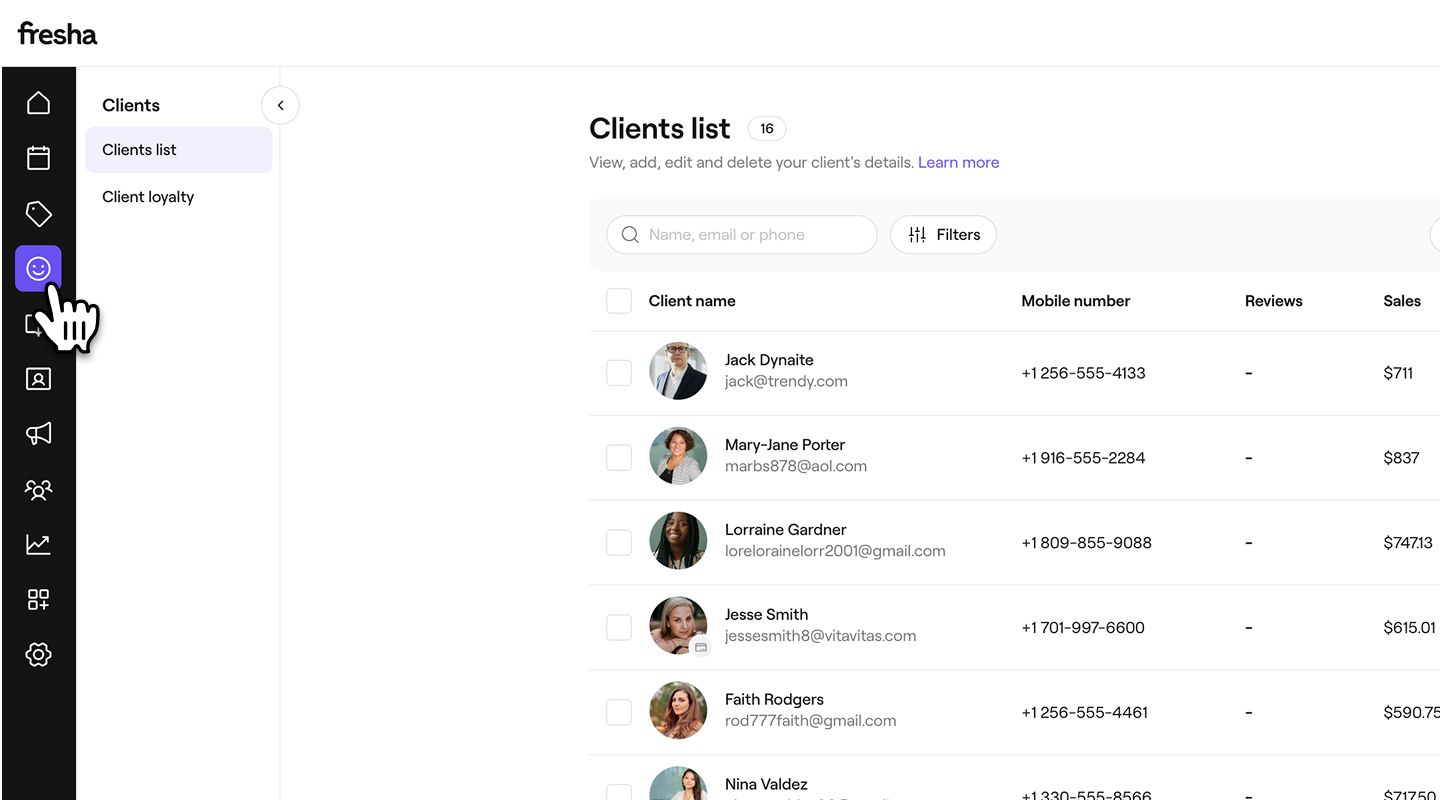The width and height of the screenshot is (1440, 800).
Task: Click phone number +1 256-555-4133
Action: (1083, 373)
